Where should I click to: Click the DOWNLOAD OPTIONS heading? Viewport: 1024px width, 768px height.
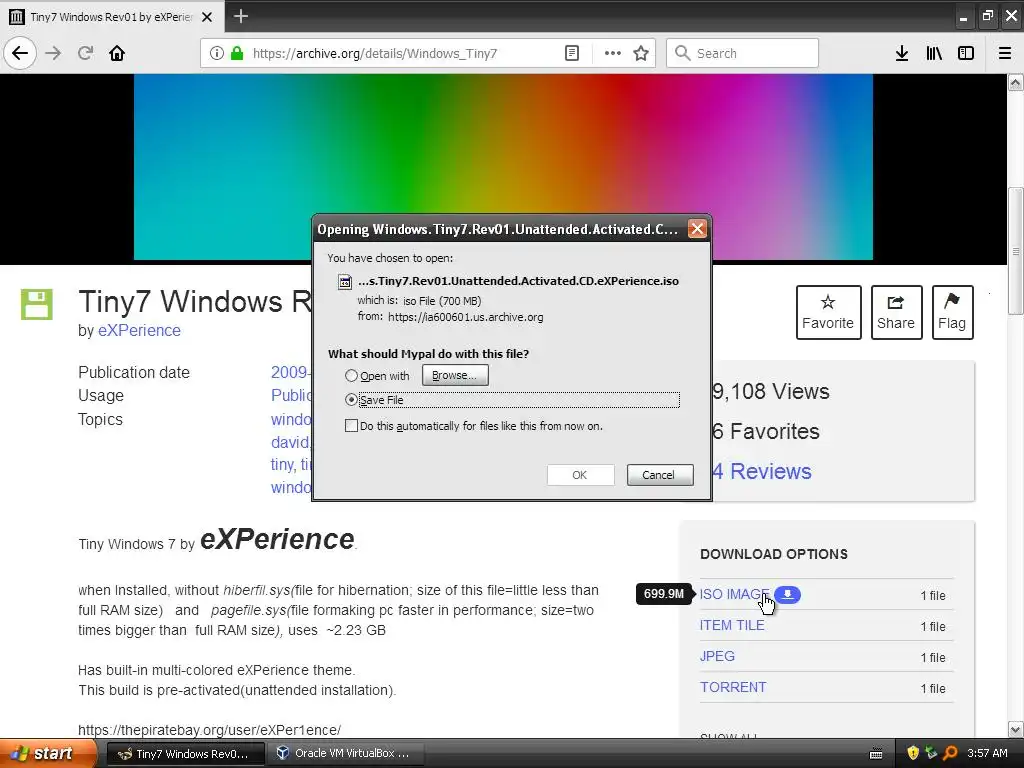point(774,554)
